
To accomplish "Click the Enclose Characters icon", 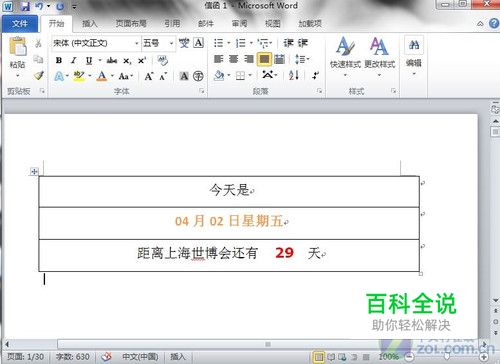I will pyautogui.click(x=198, y=76).
